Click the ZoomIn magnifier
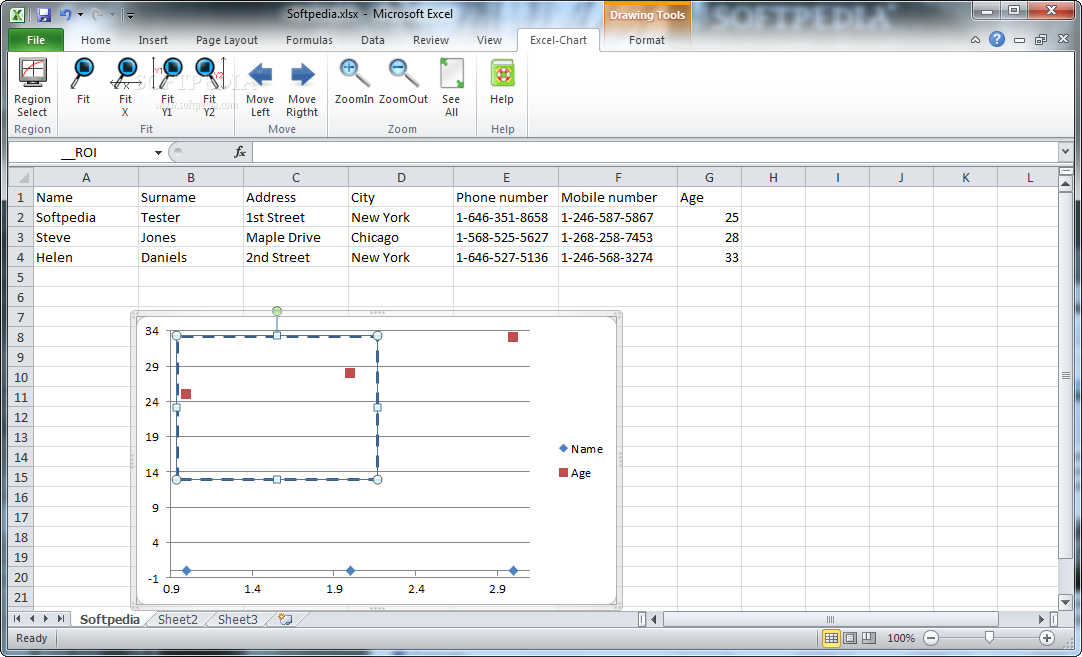Screen dimensions: 1082x657 tap(354, 81)
